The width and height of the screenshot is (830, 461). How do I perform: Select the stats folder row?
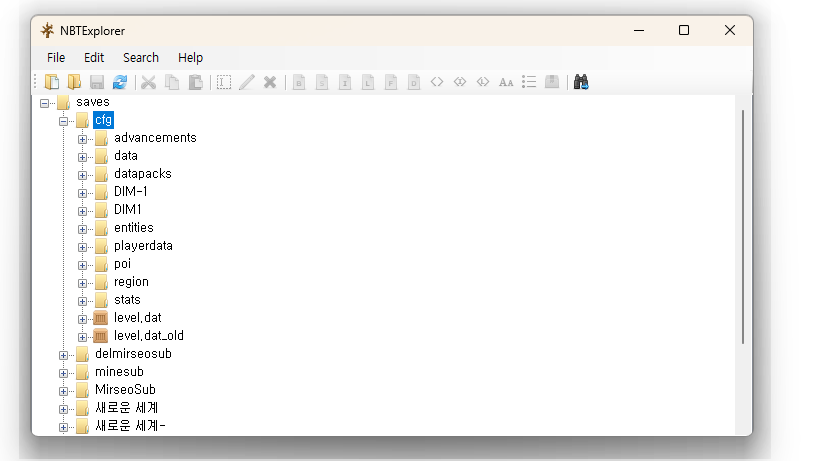[x=127, y=300]
